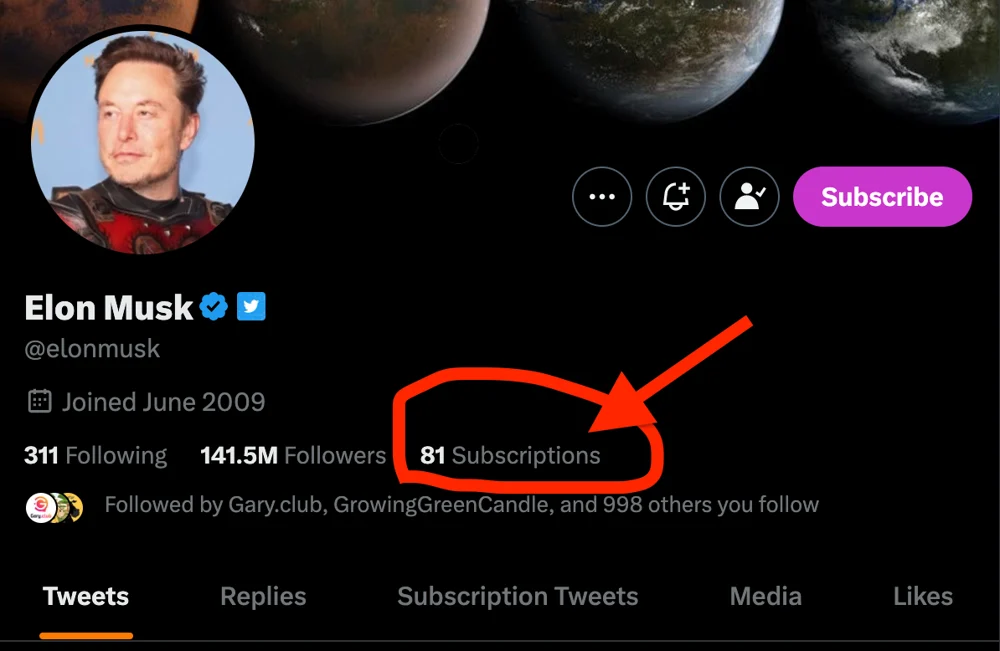
Task: Click the blue verified badge next to Elon Musk
Action: 213,307
